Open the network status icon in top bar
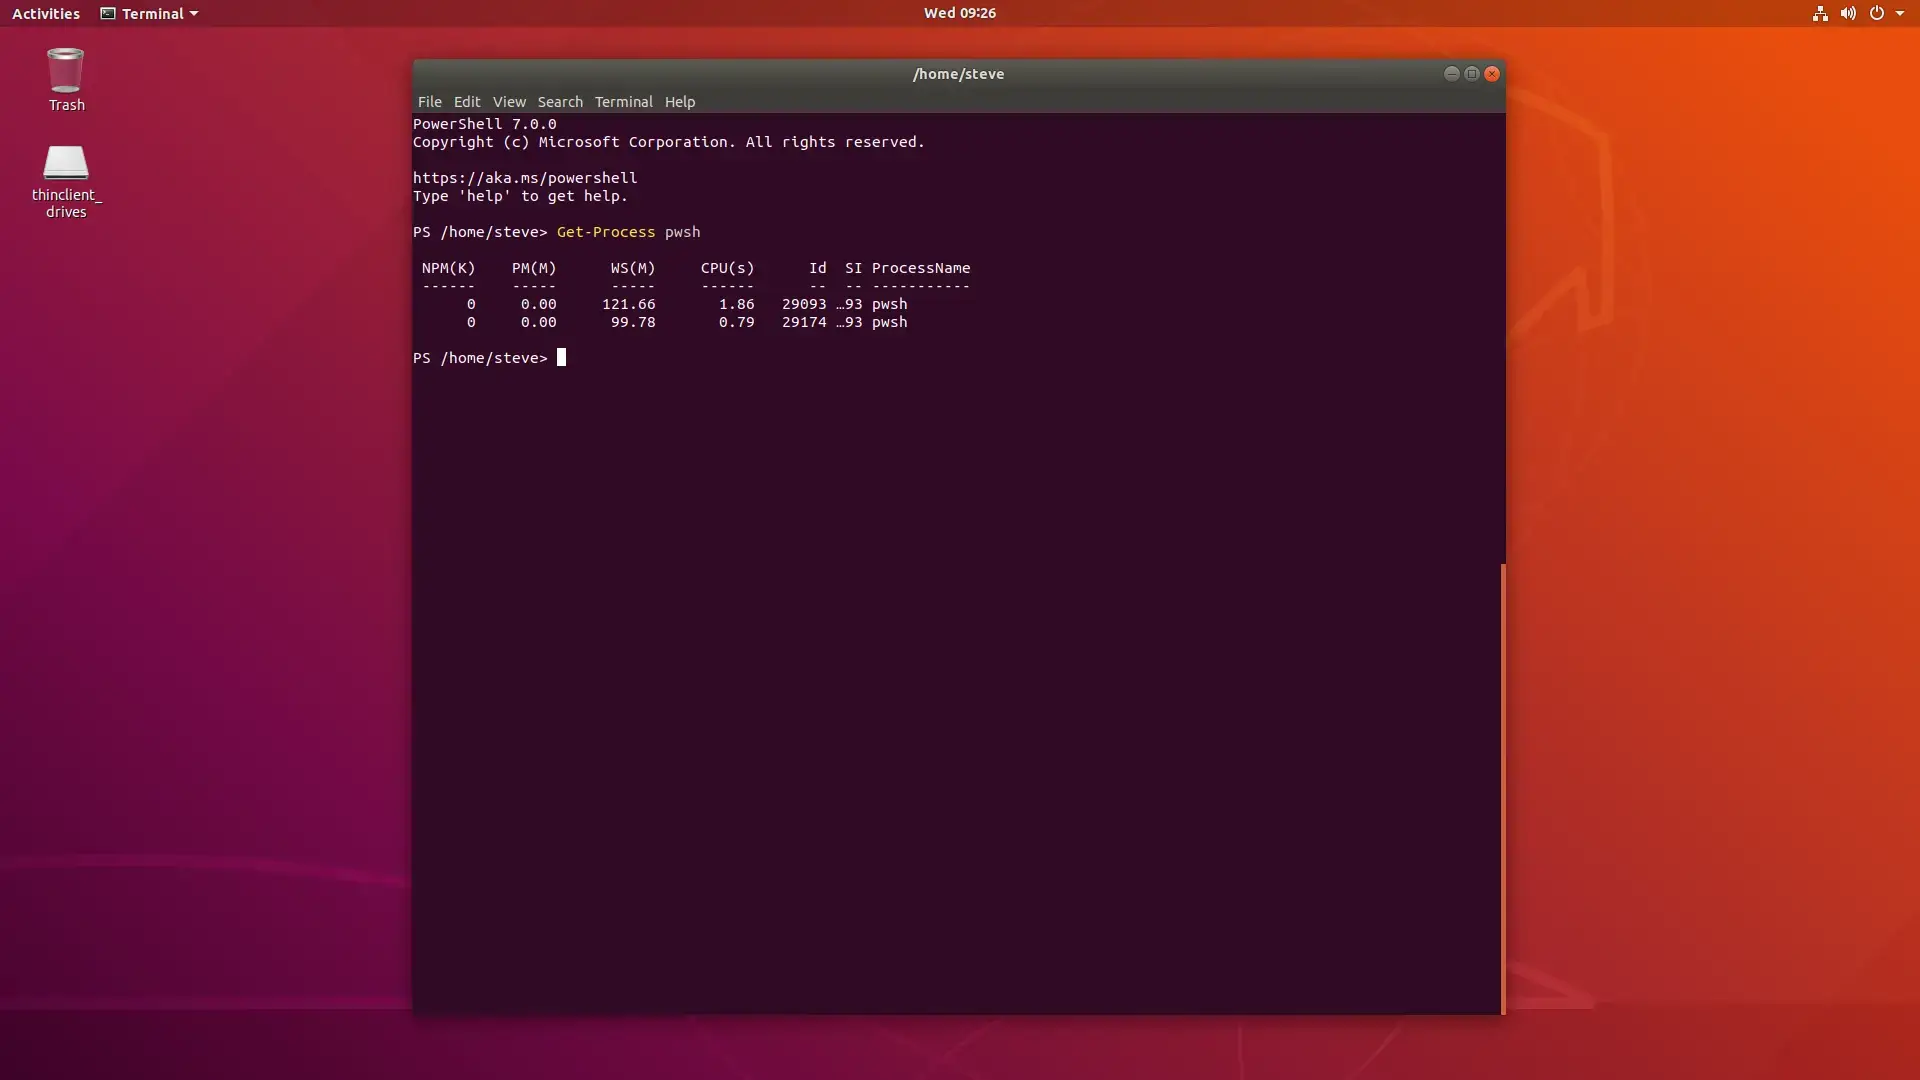 pyautogui.click(x=1820, y=13)
